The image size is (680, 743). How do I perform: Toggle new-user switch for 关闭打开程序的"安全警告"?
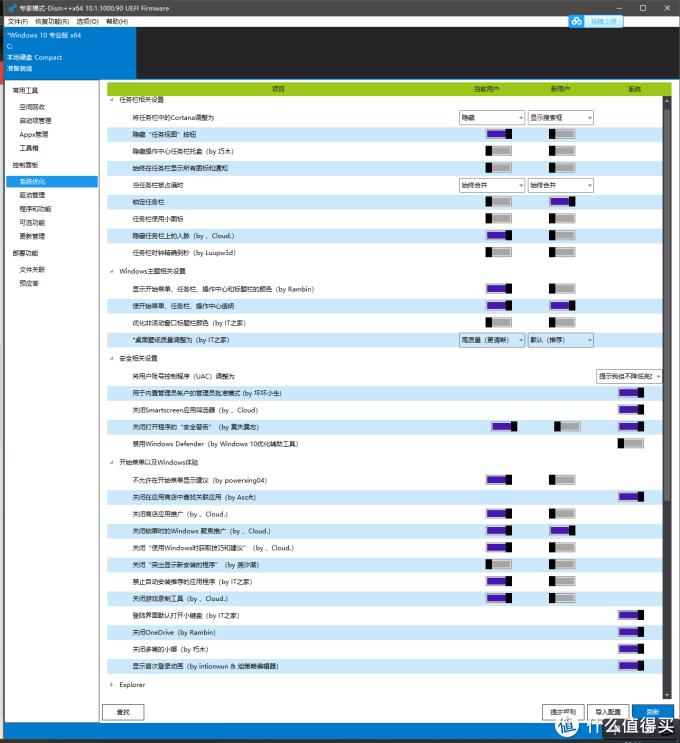click(567, 427)
